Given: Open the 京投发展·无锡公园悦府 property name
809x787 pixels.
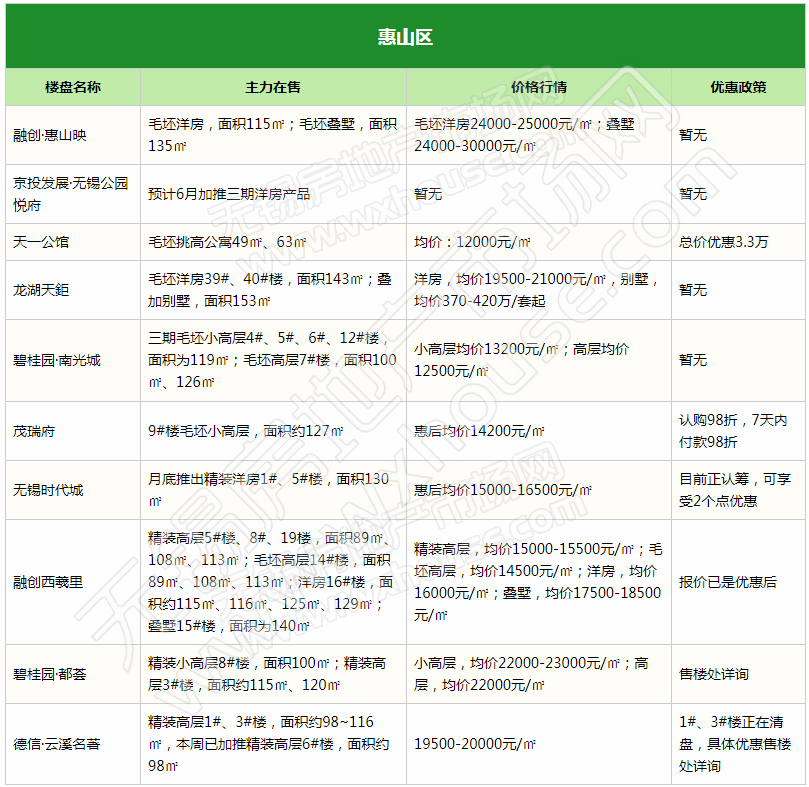Looking at the screenshot, I should coord(70,193).
